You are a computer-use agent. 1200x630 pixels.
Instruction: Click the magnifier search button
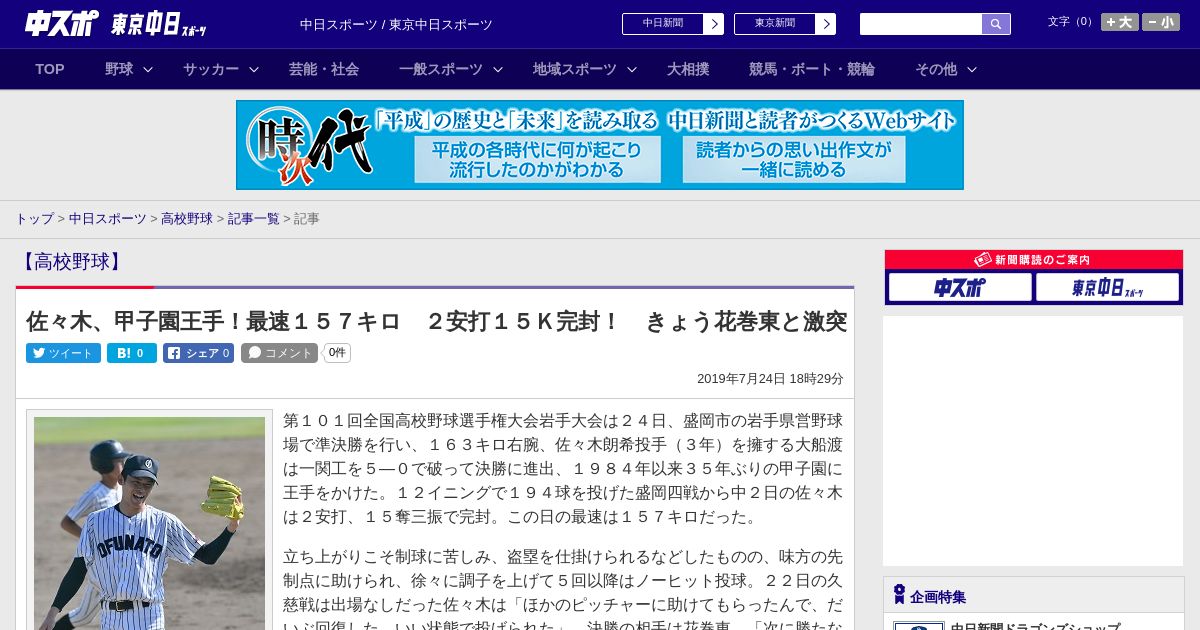(996, 24)
